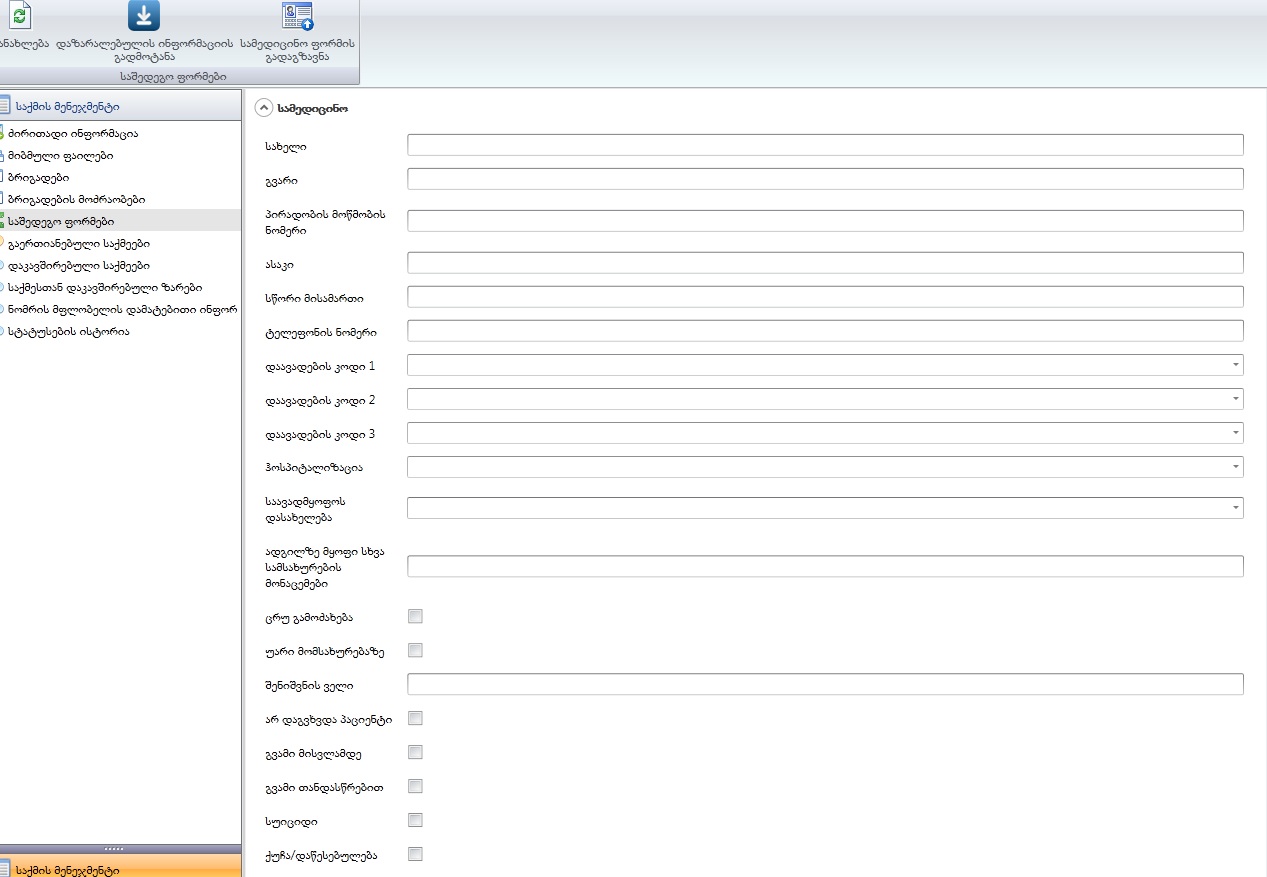Open დაავადების კოდი 1 dropdown
Screen dimensions: 1267x877
pos(1237,365)
